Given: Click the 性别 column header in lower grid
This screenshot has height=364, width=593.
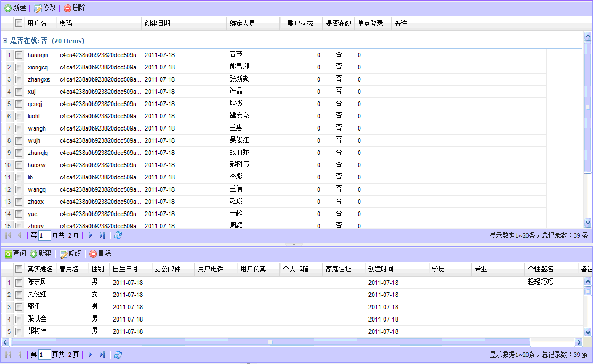Looking at the screenshot, I should coord(99,269).
